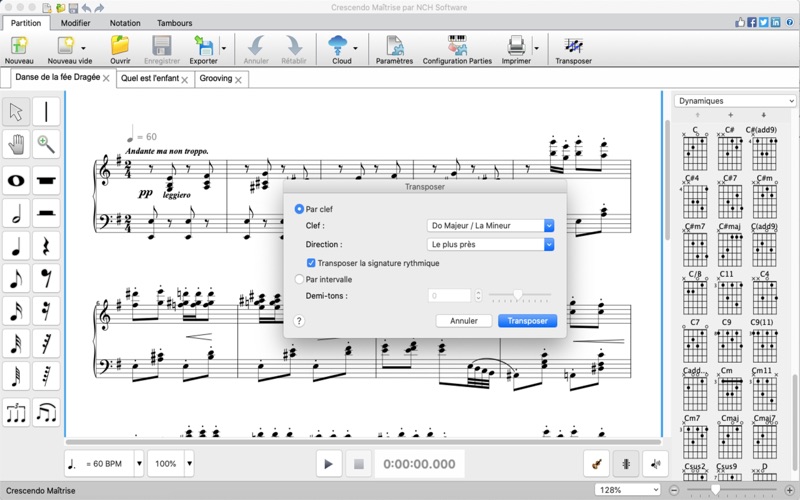Click the zoom out minus button
Viewport: 800px width, 500px height.
pos(673,490)
